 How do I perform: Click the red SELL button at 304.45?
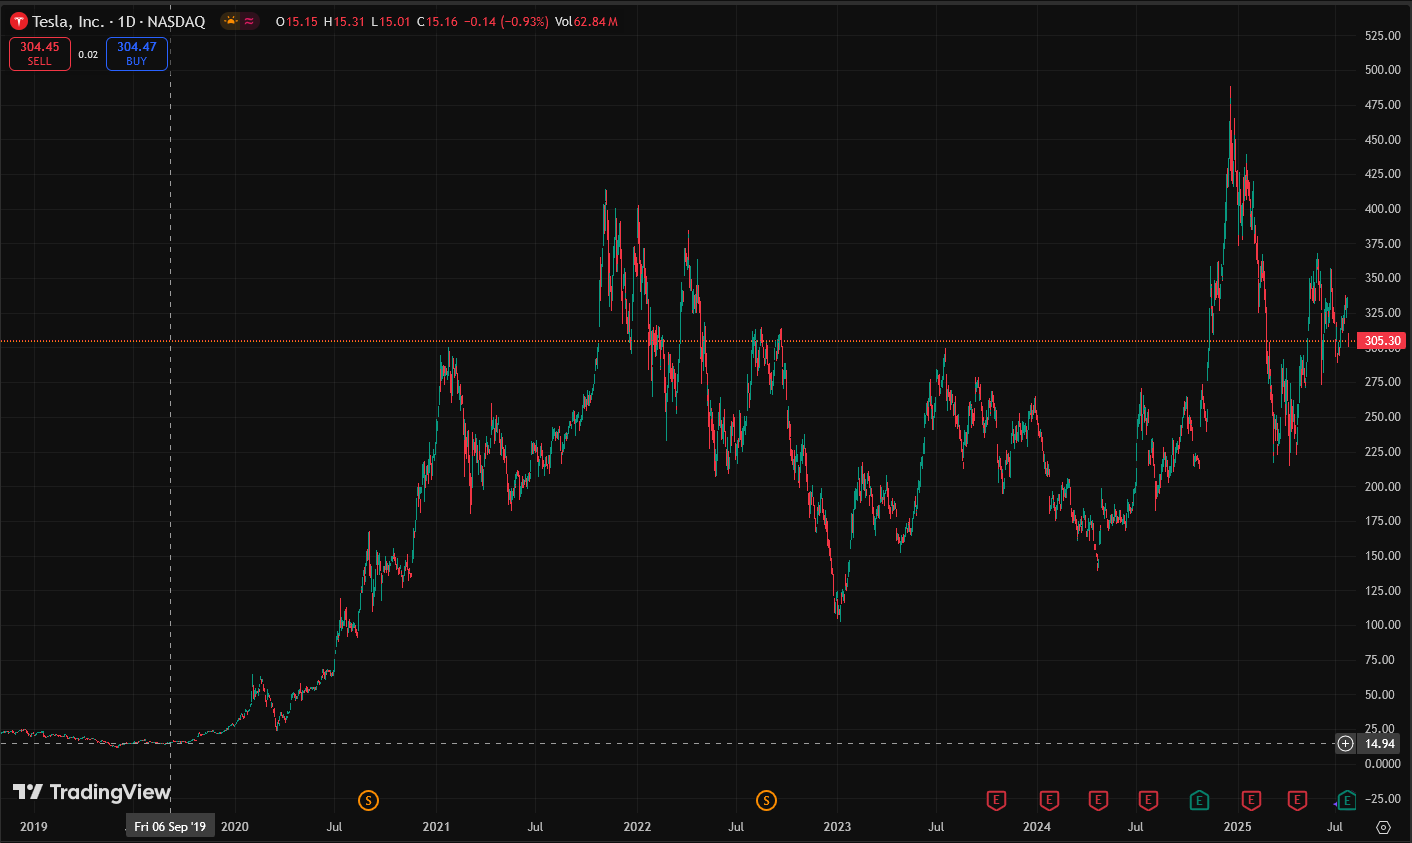point(40,54)
